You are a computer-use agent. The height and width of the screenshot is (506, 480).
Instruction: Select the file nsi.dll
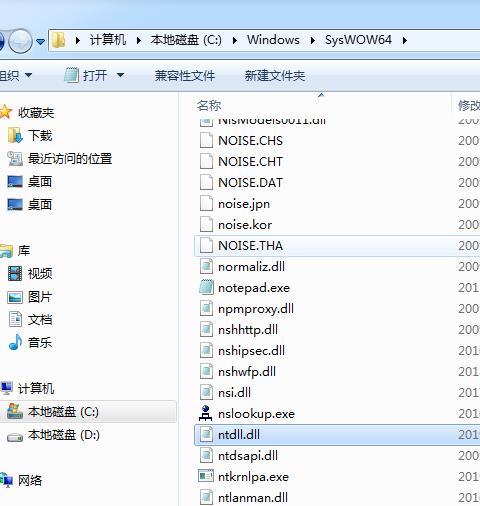pos(234,393)
